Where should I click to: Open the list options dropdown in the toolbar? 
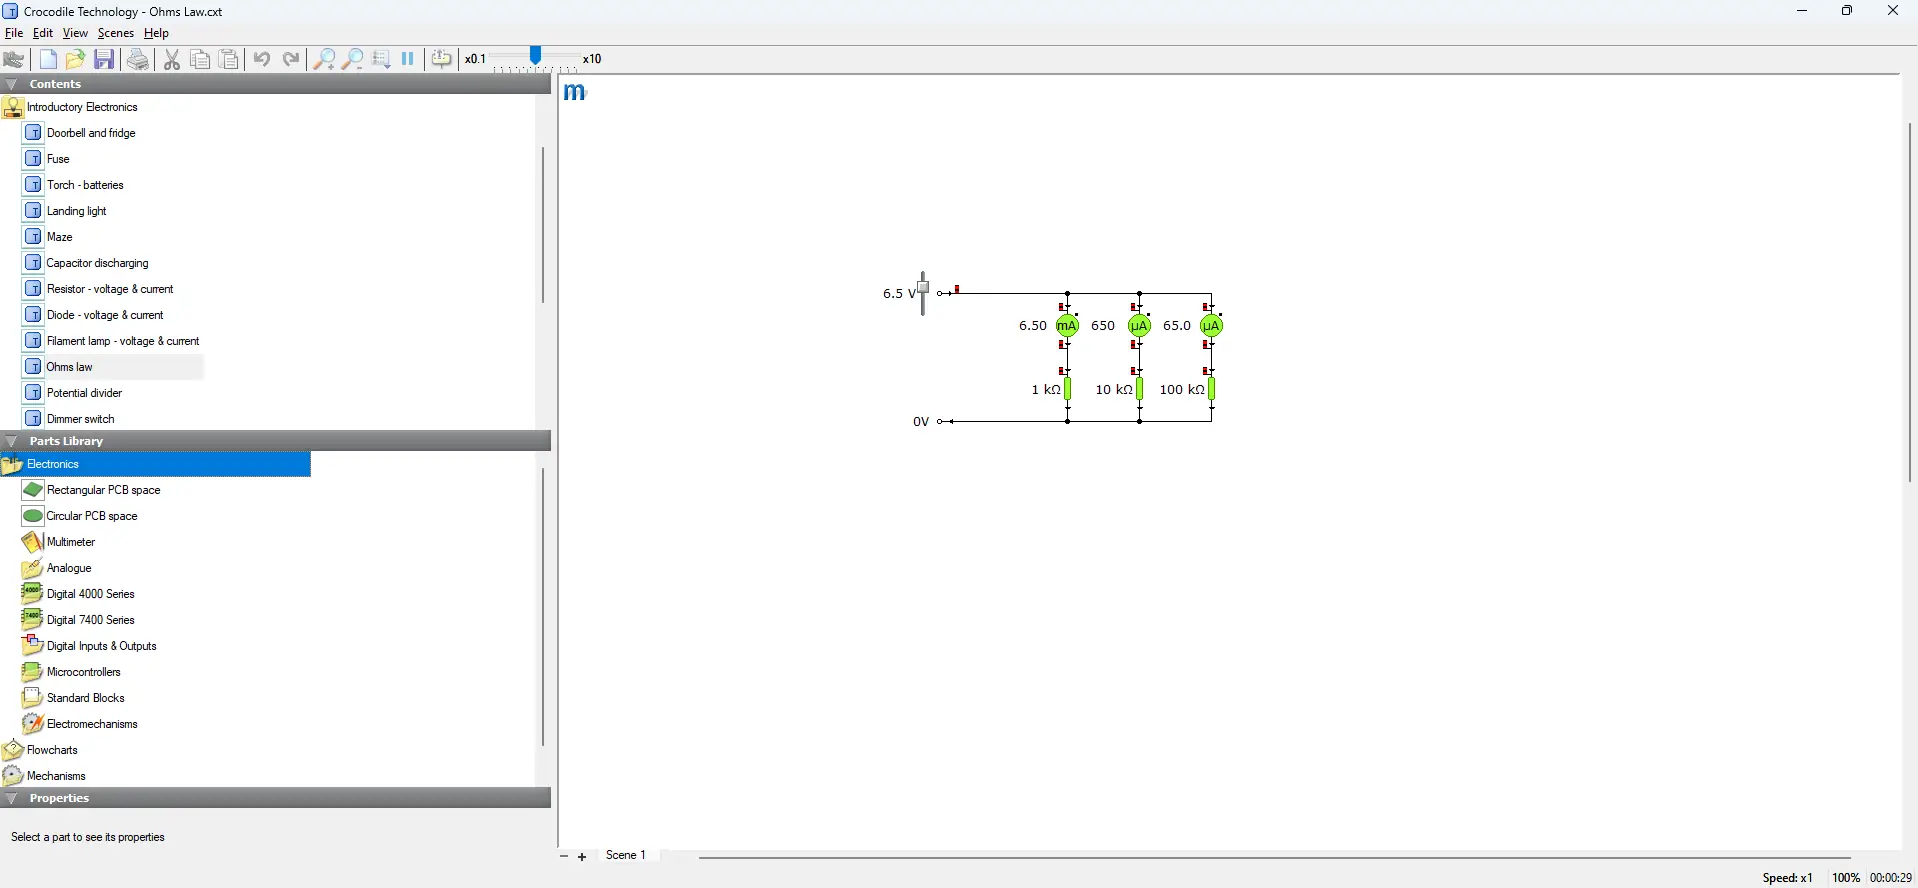pos(381,59)
